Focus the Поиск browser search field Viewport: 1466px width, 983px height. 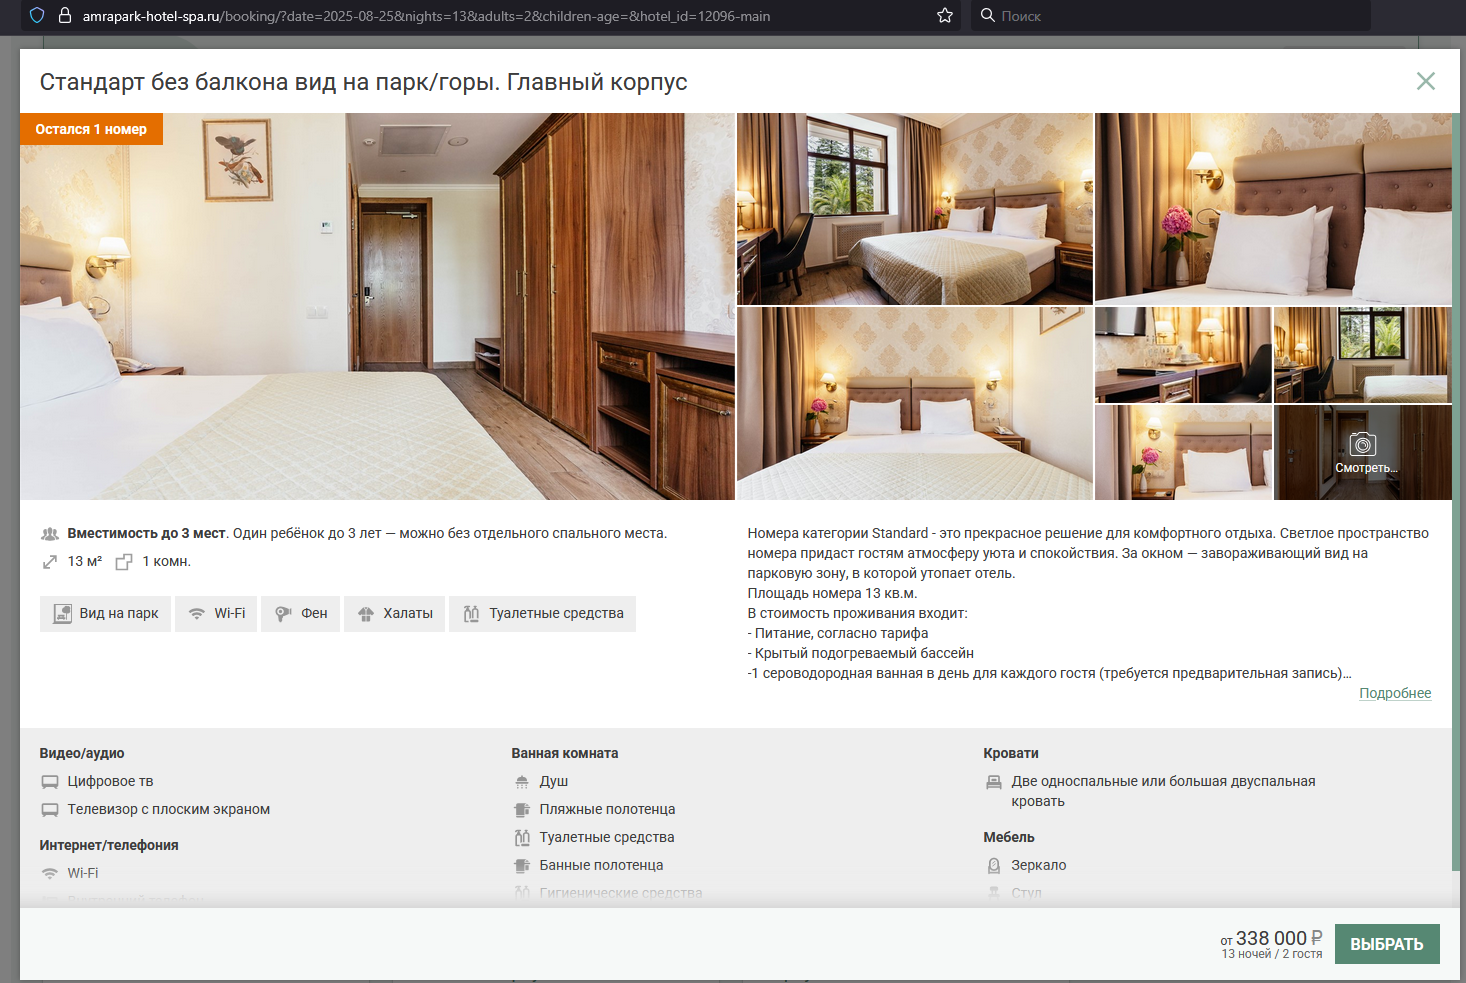click(x=1170, y=16)
